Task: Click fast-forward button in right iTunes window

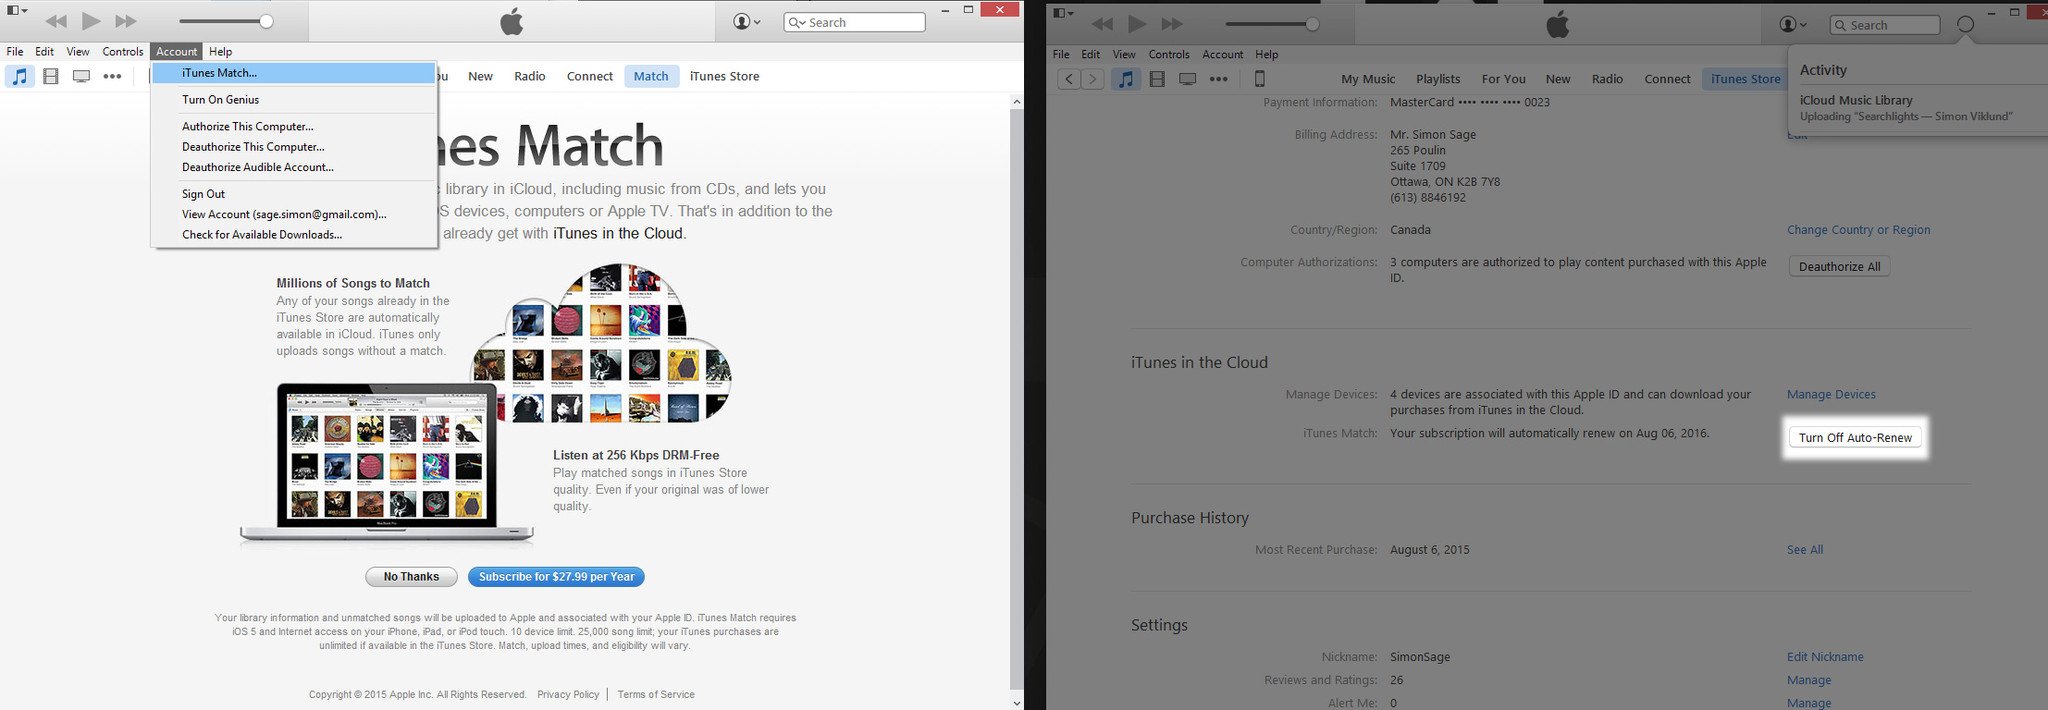Action: coord(1172,24)
